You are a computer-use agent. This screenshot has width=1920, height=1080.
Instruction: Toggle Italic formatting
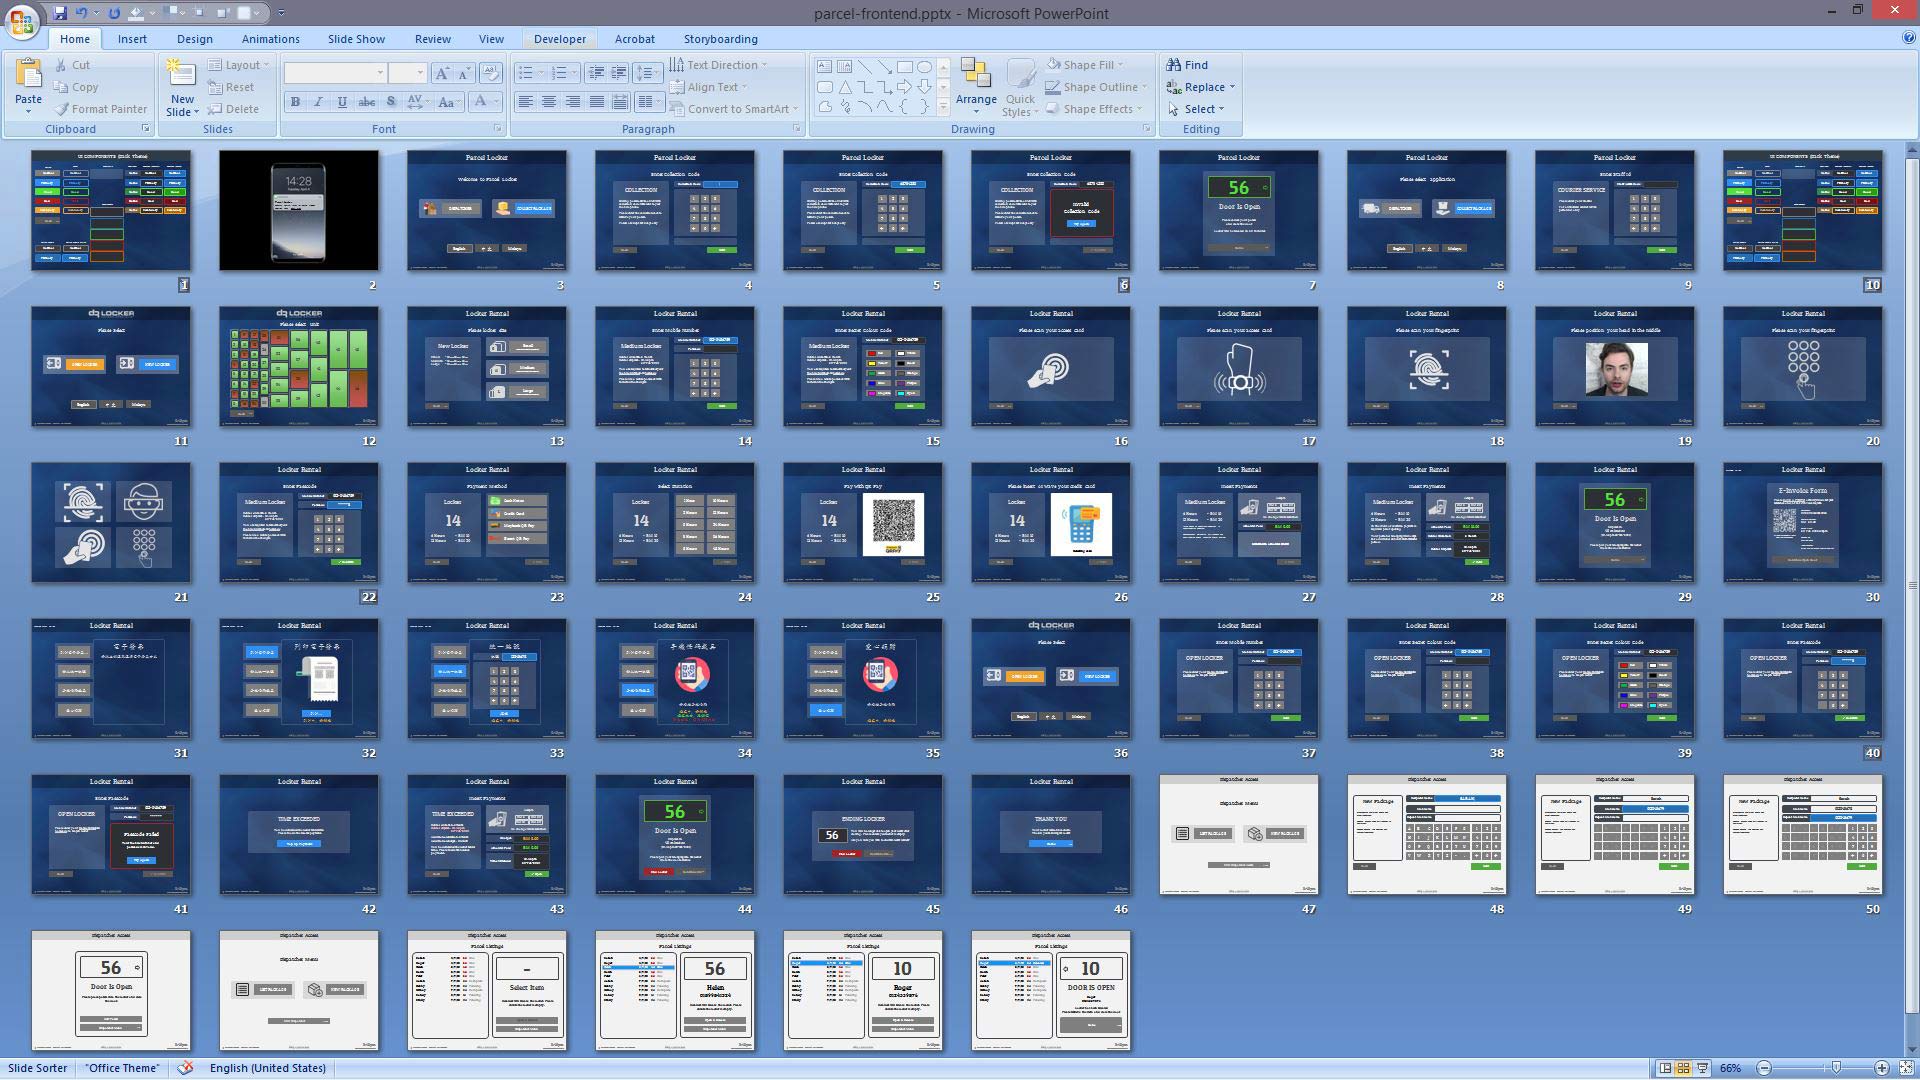(x=318, y=102)
